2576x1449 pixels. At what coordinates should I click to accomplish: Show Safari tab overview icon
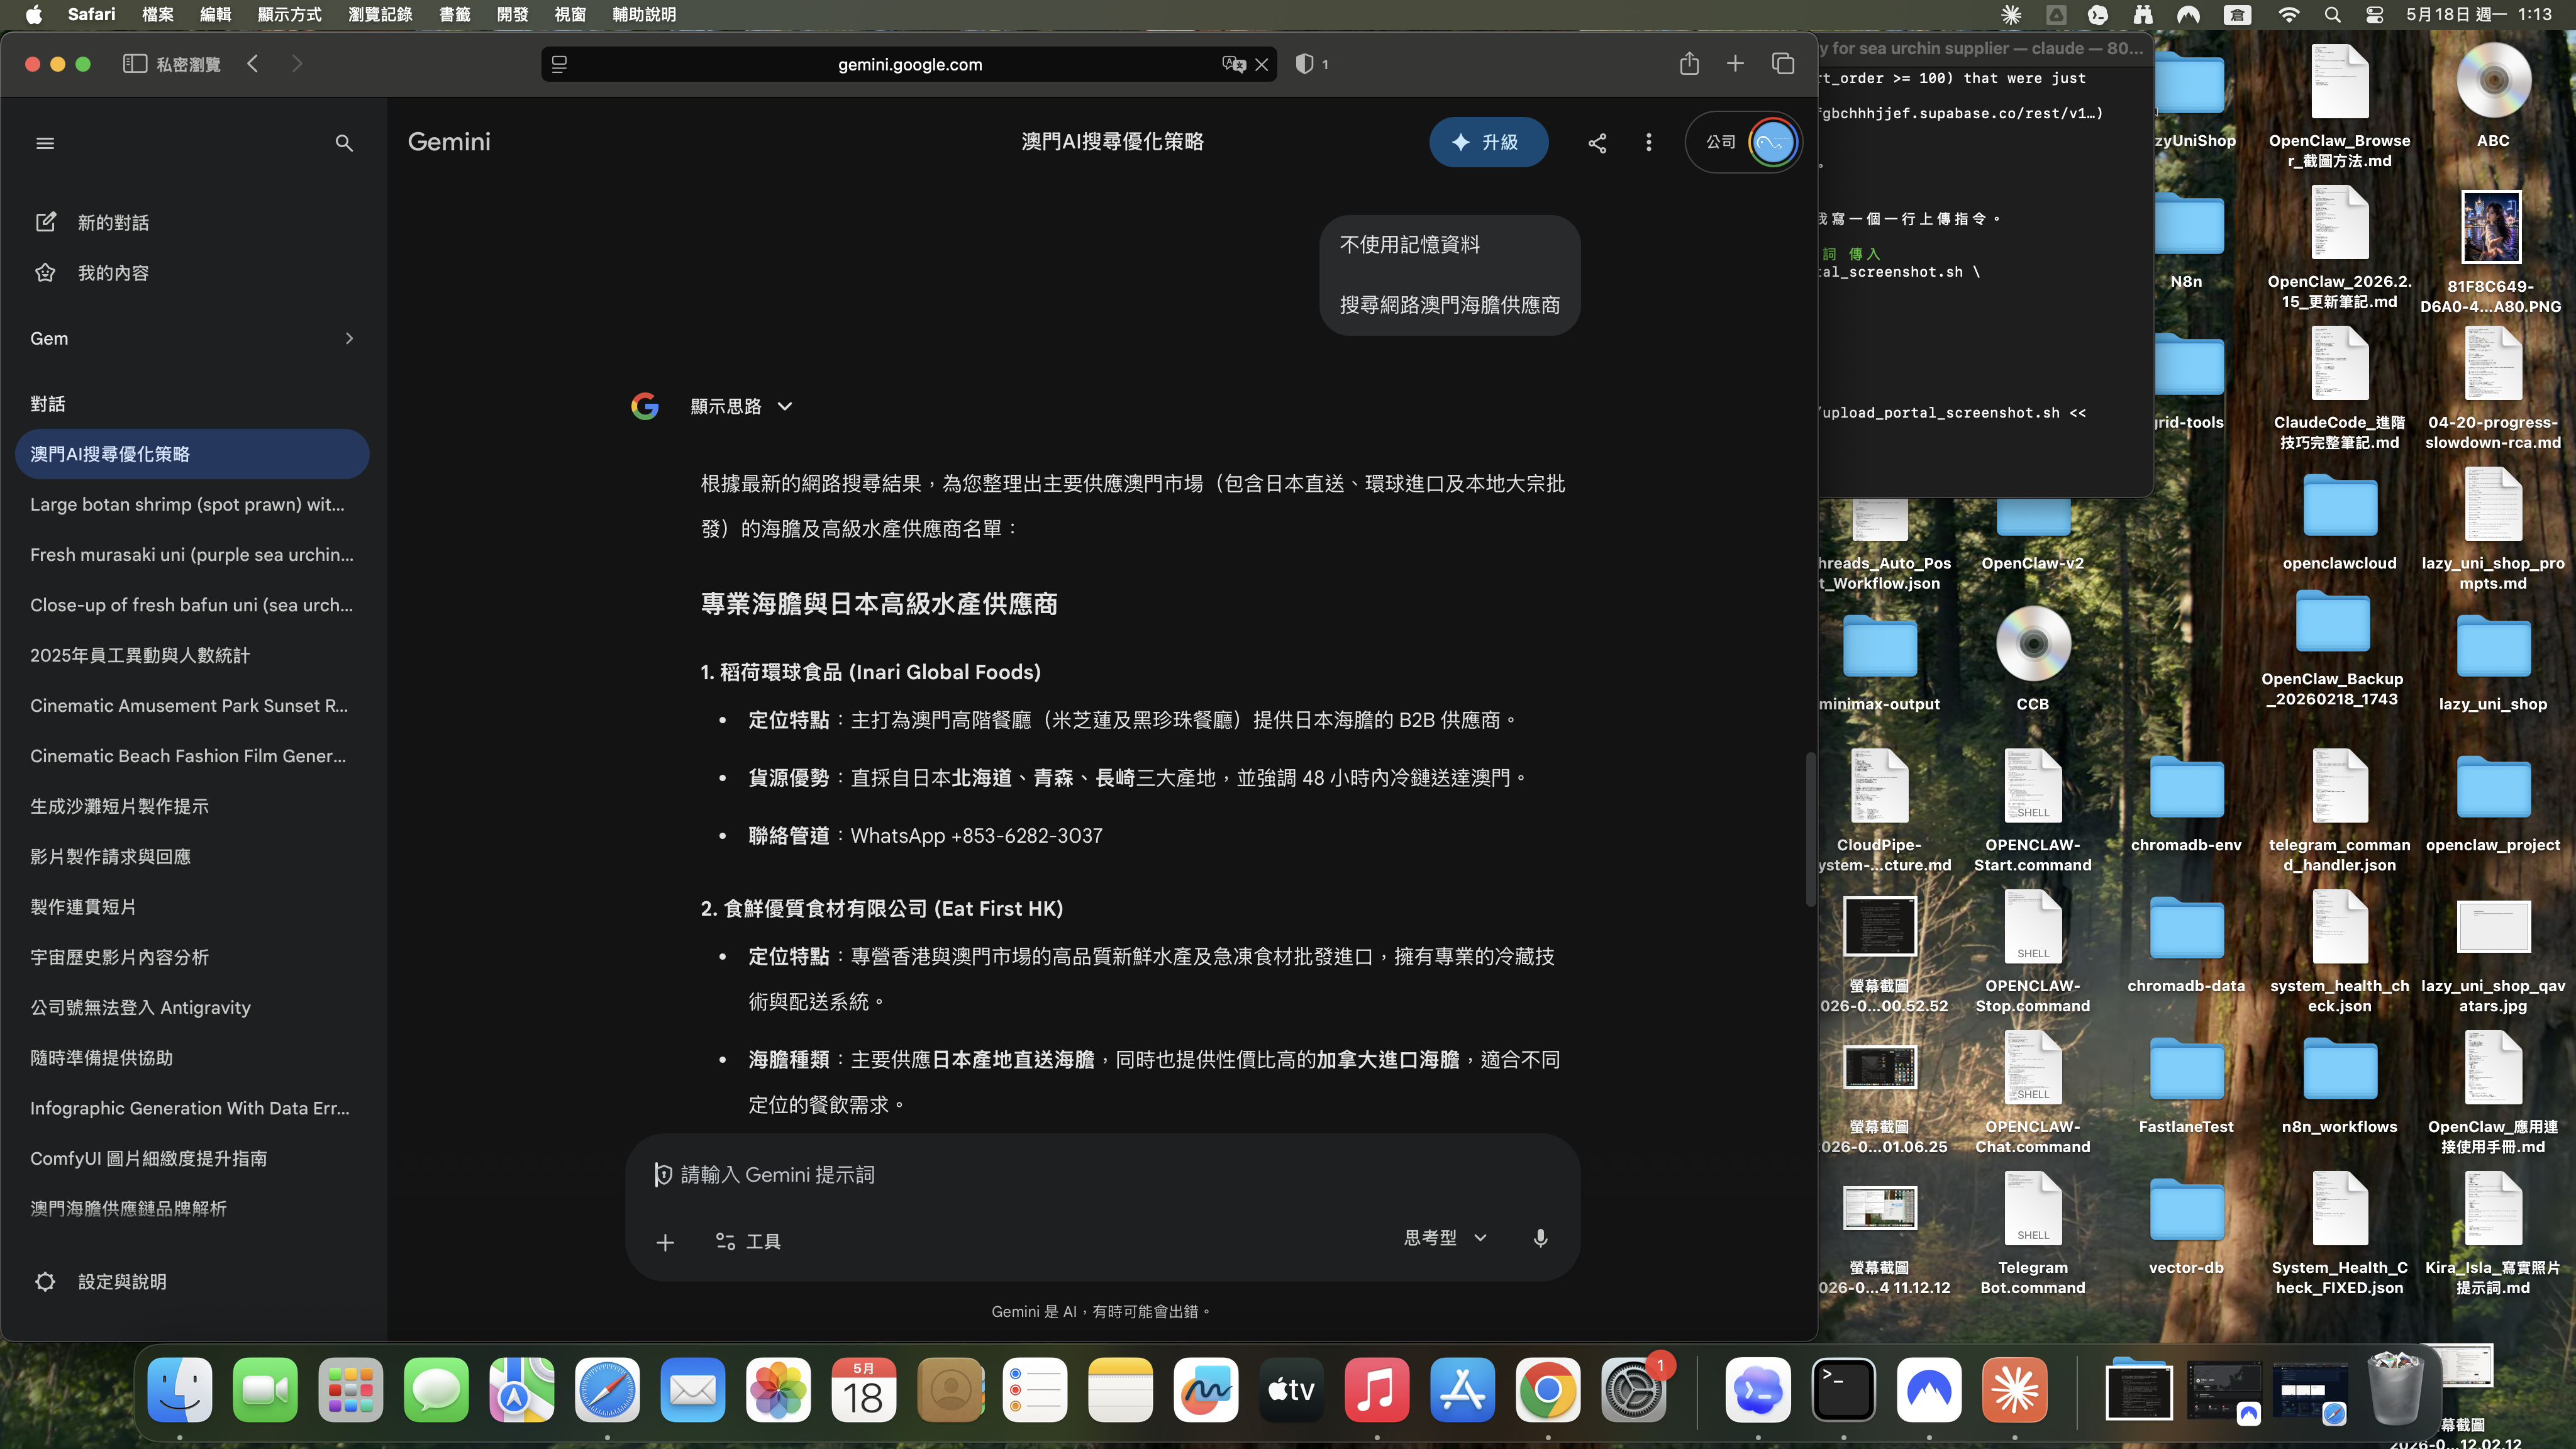[x=1783, y=64]
